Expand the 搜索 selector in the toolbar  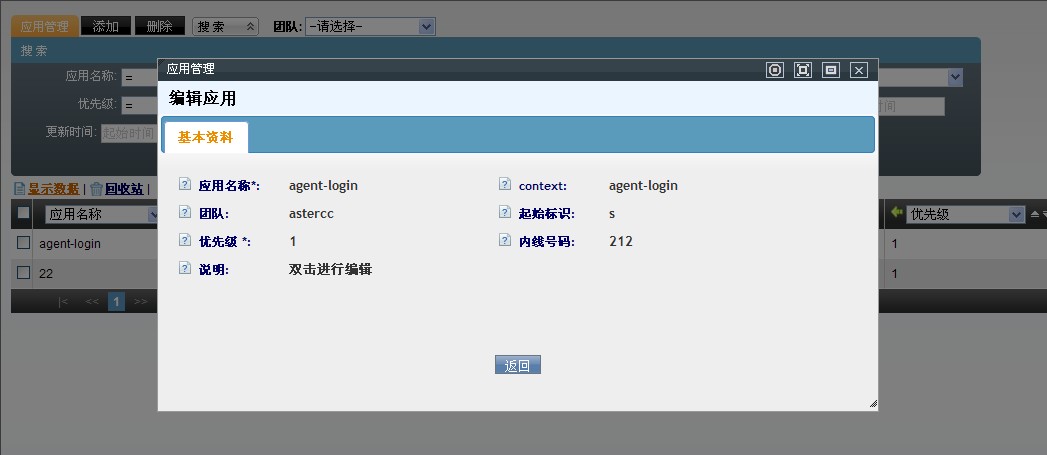pos(225,27)
